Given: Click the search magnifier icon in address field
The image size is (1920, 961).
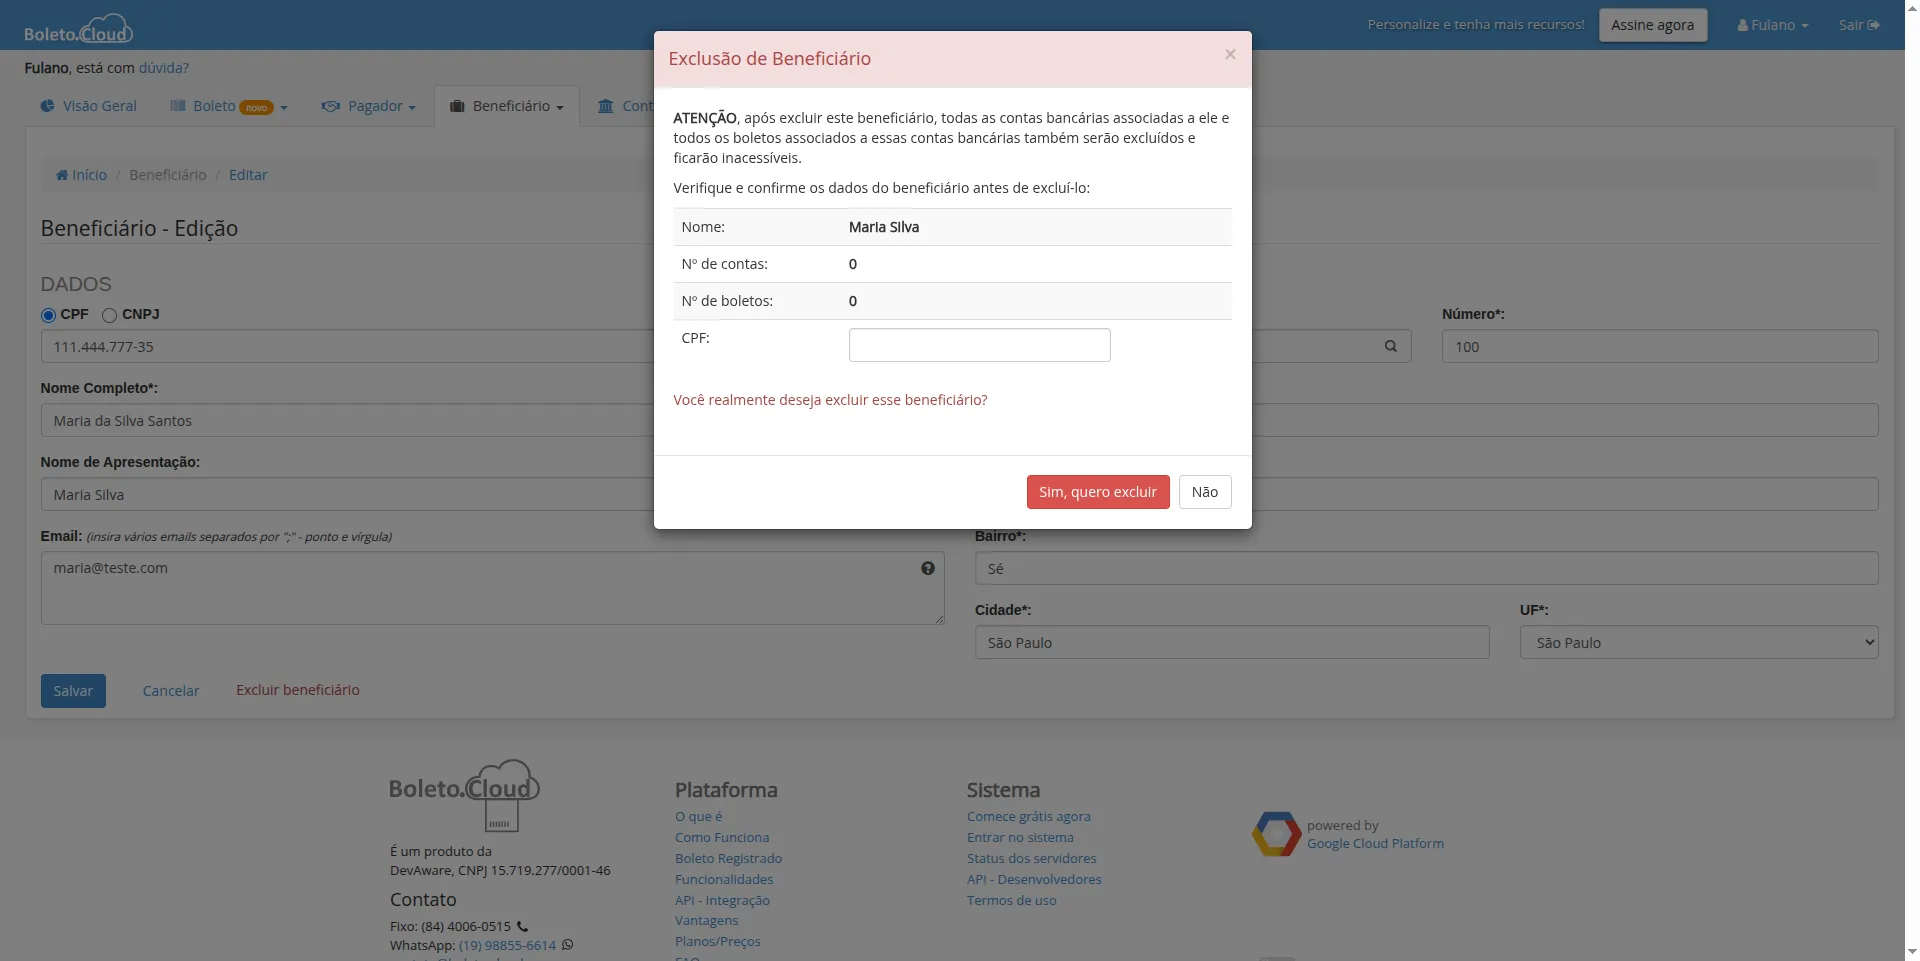Looking at the screenshot, I should click(1390, 346).
